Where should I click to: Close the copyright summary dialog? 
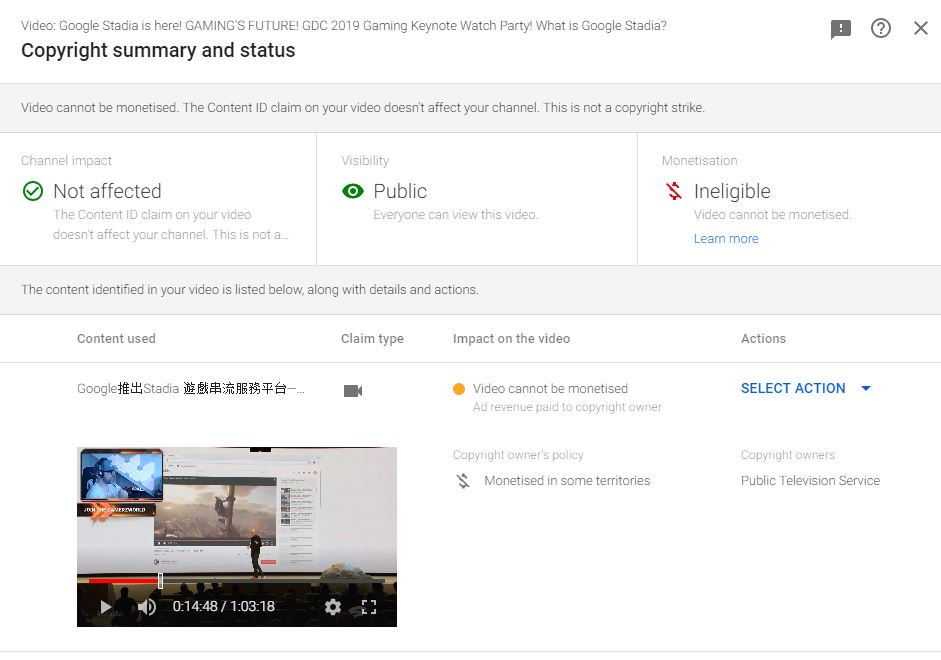tap(921, 28)
